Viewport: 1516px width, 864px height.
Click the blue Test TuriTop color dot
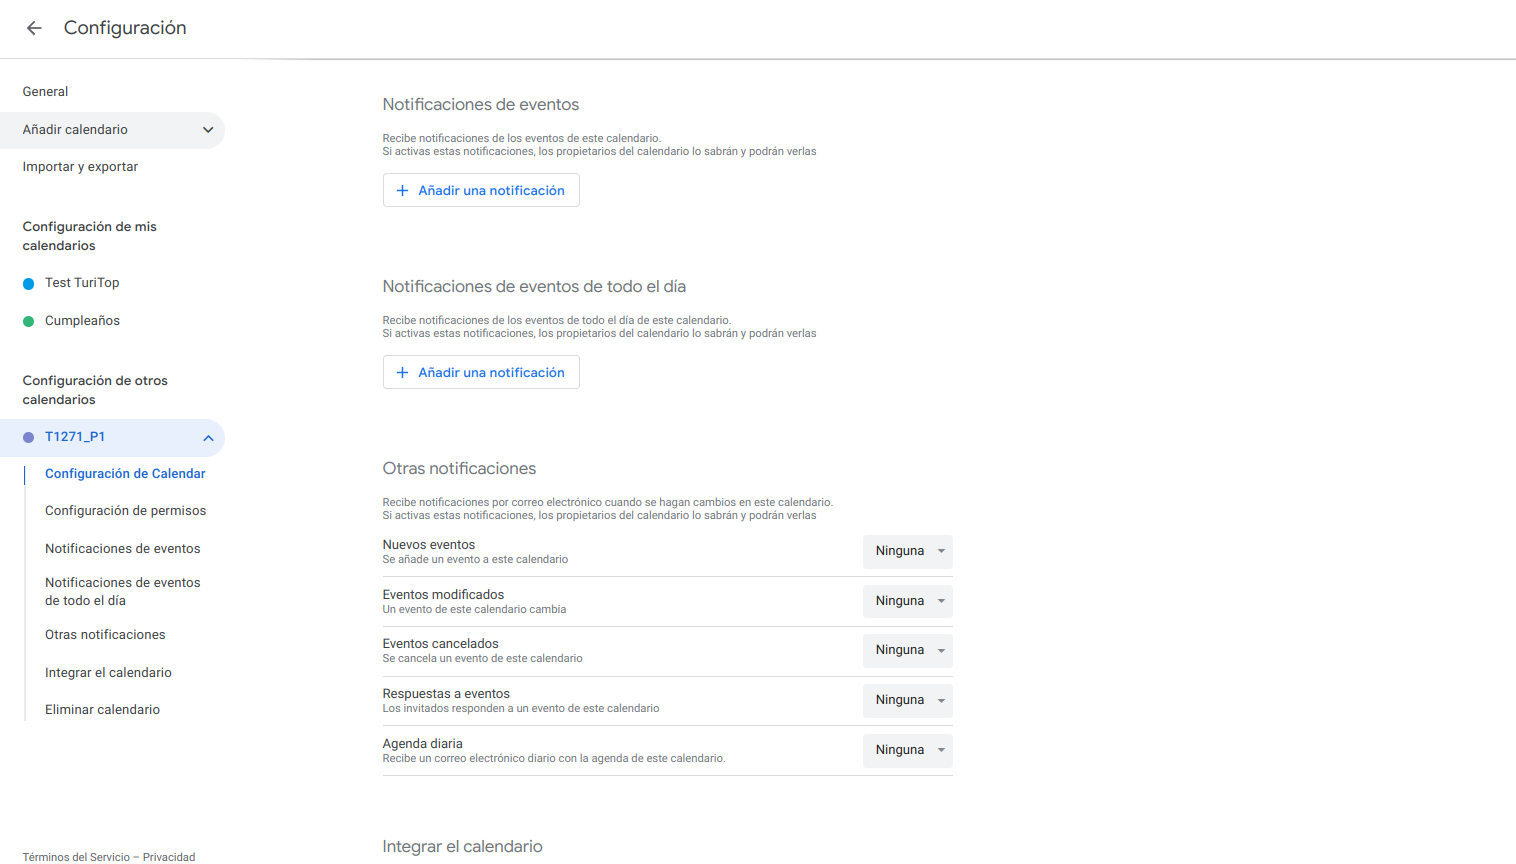[29, 284]
